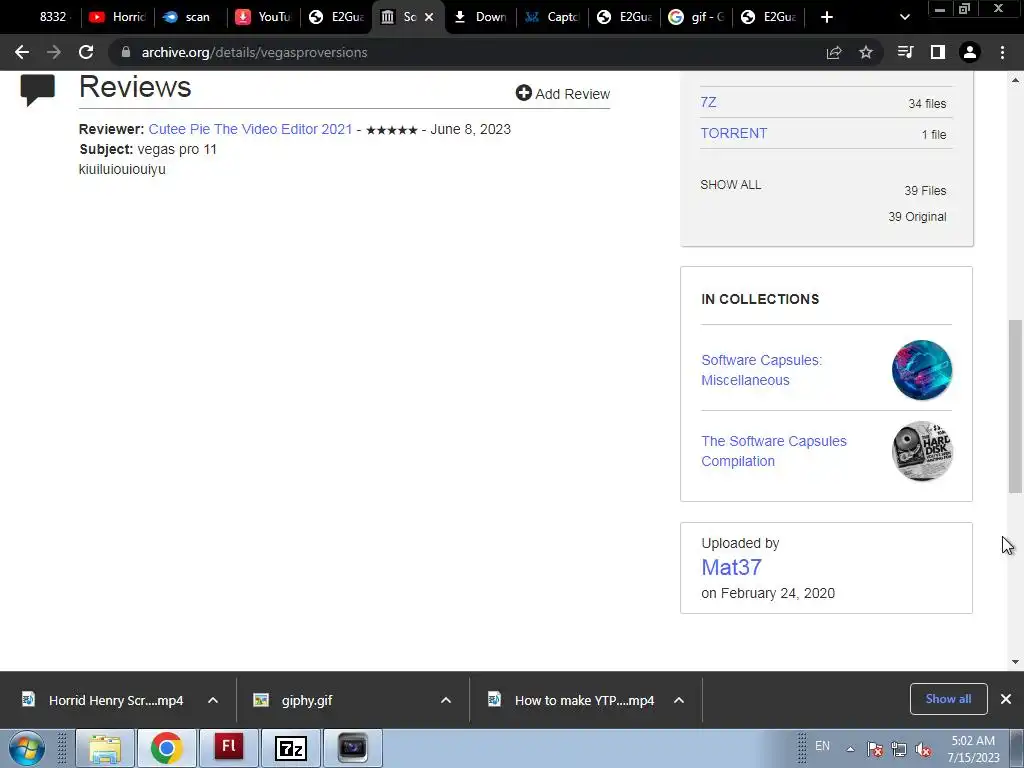
Task: Close the active archive.org tab
Action: tap(429, 17)
